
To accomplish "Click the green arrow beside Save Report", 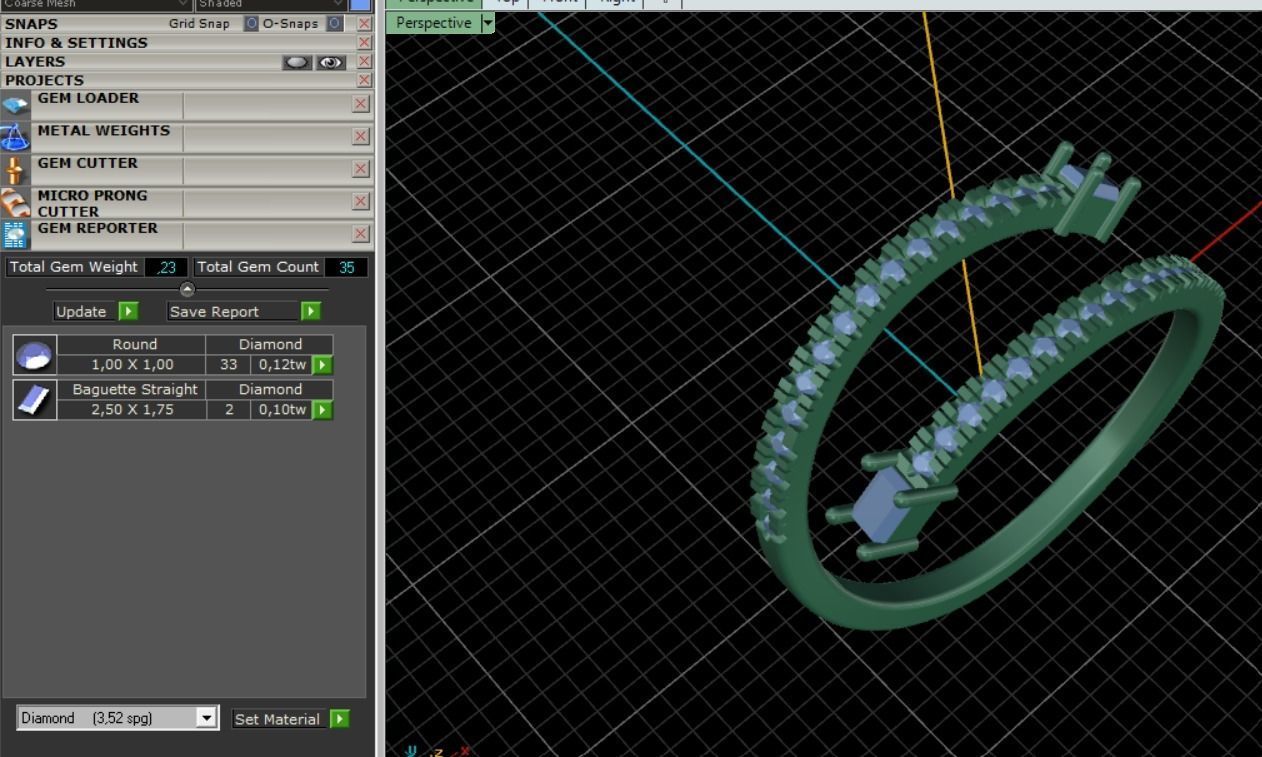I will pos(311,311).
